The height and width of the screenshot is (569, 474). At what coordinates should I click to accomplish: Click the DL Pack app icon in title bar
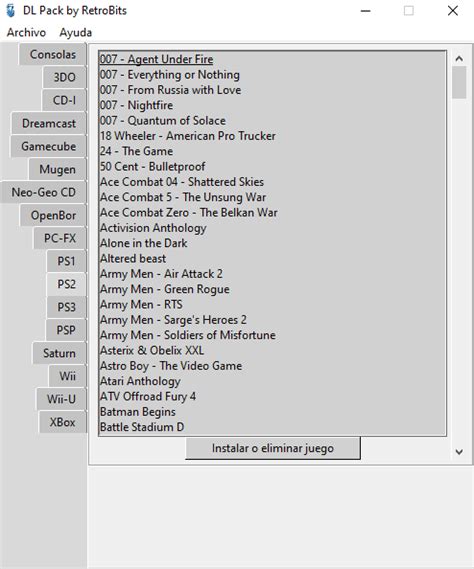pyautogui.click(x=11, y=11)
